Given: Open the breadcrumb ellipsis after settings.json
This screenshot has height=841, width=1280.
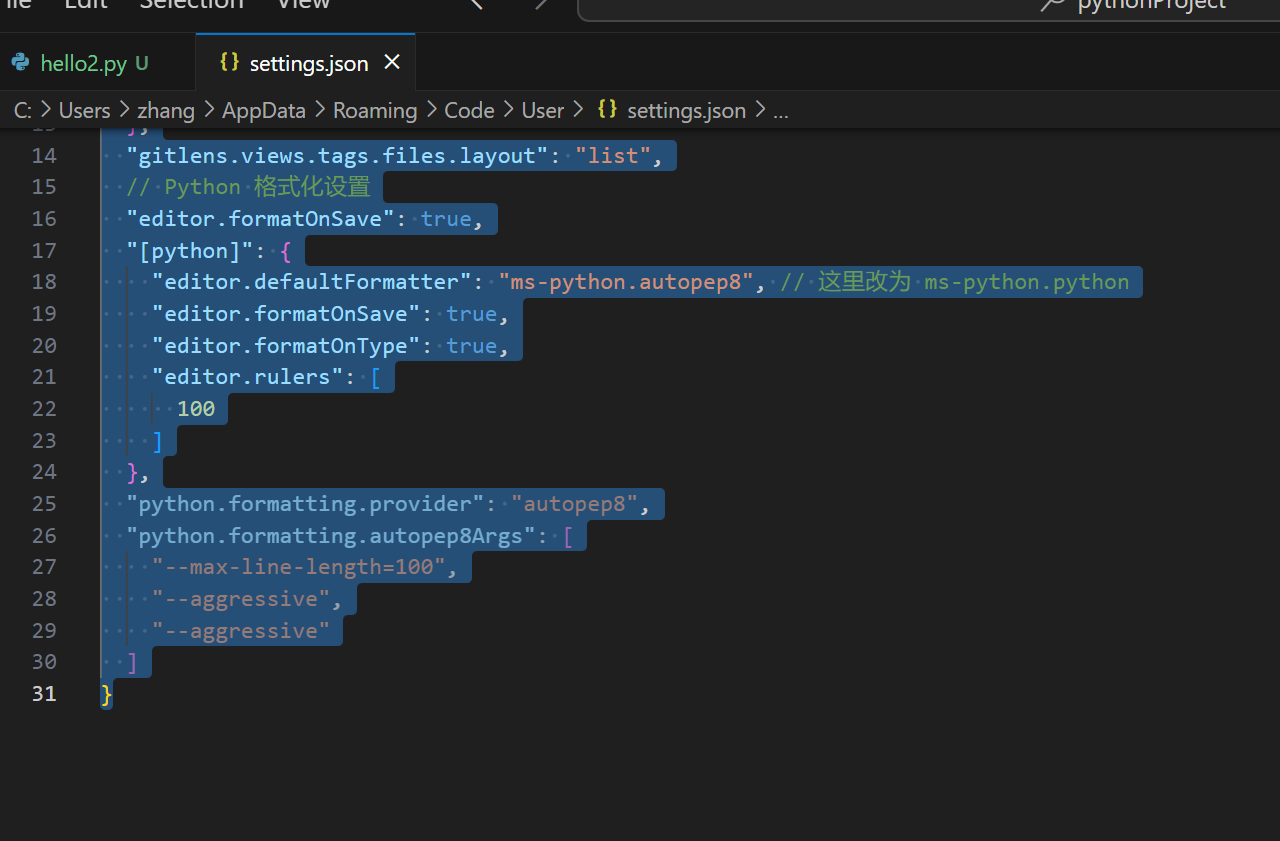Looking at the screenshot, I should pyautogui.click(x=781, y=110).
